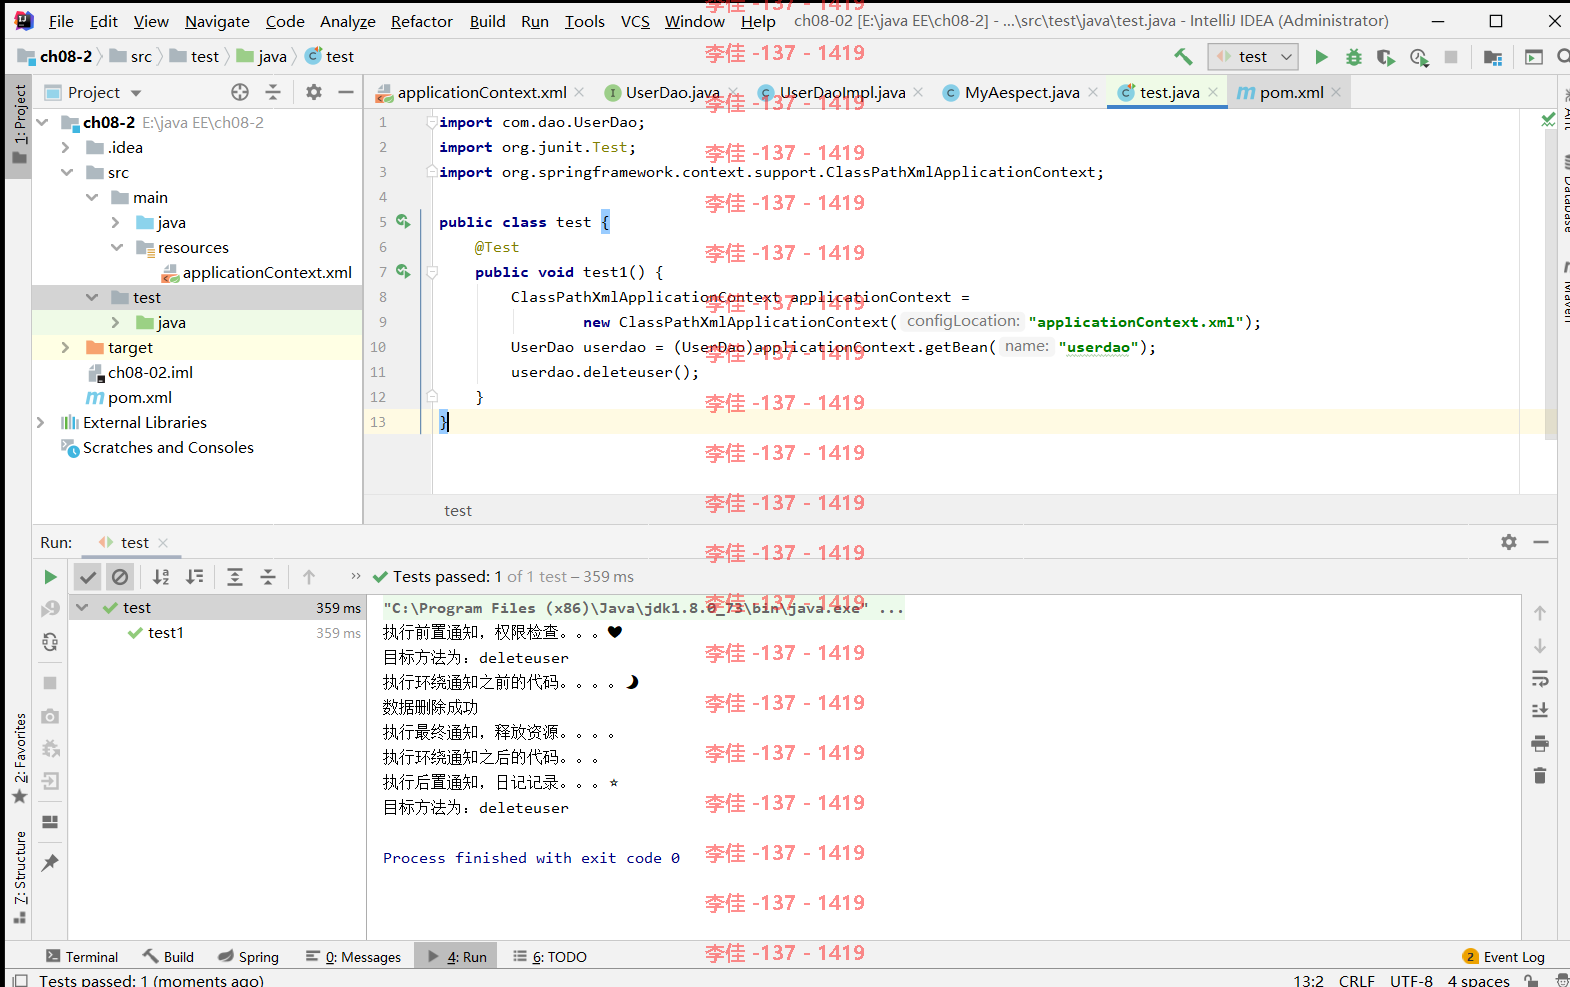This screenshot has height=987, width=1570.
Task: Click '4 spaces' indent in status bar
Action: coord(1479,980)
